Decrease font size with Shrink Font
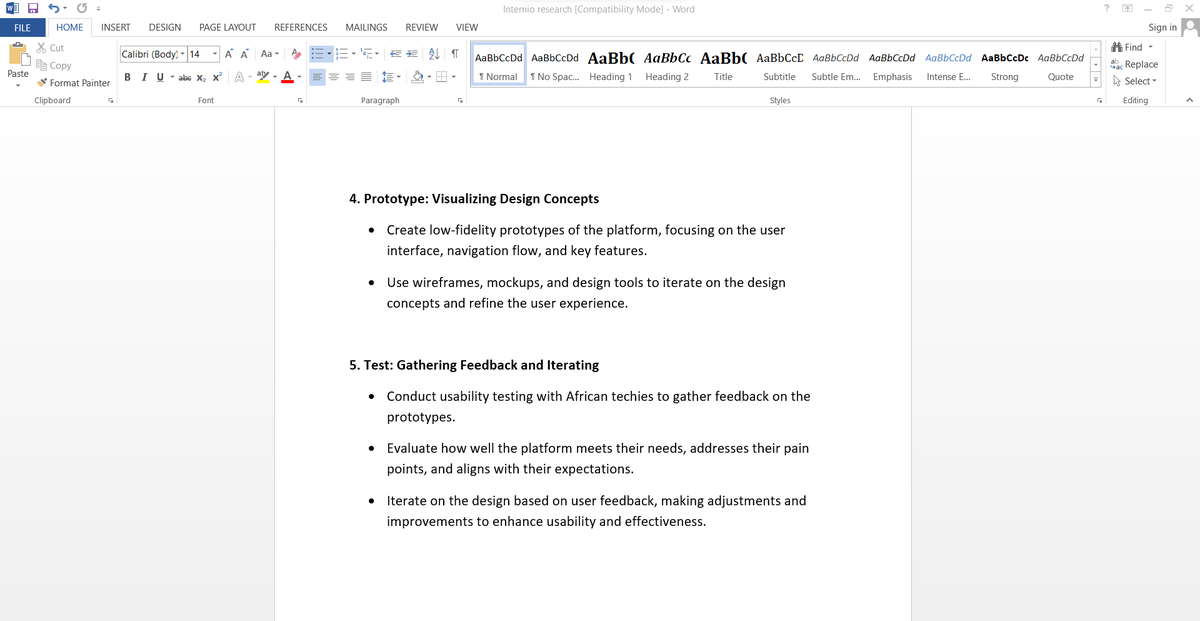The width and height of the screenshot is (1200, 621). (x=246, y=54)
